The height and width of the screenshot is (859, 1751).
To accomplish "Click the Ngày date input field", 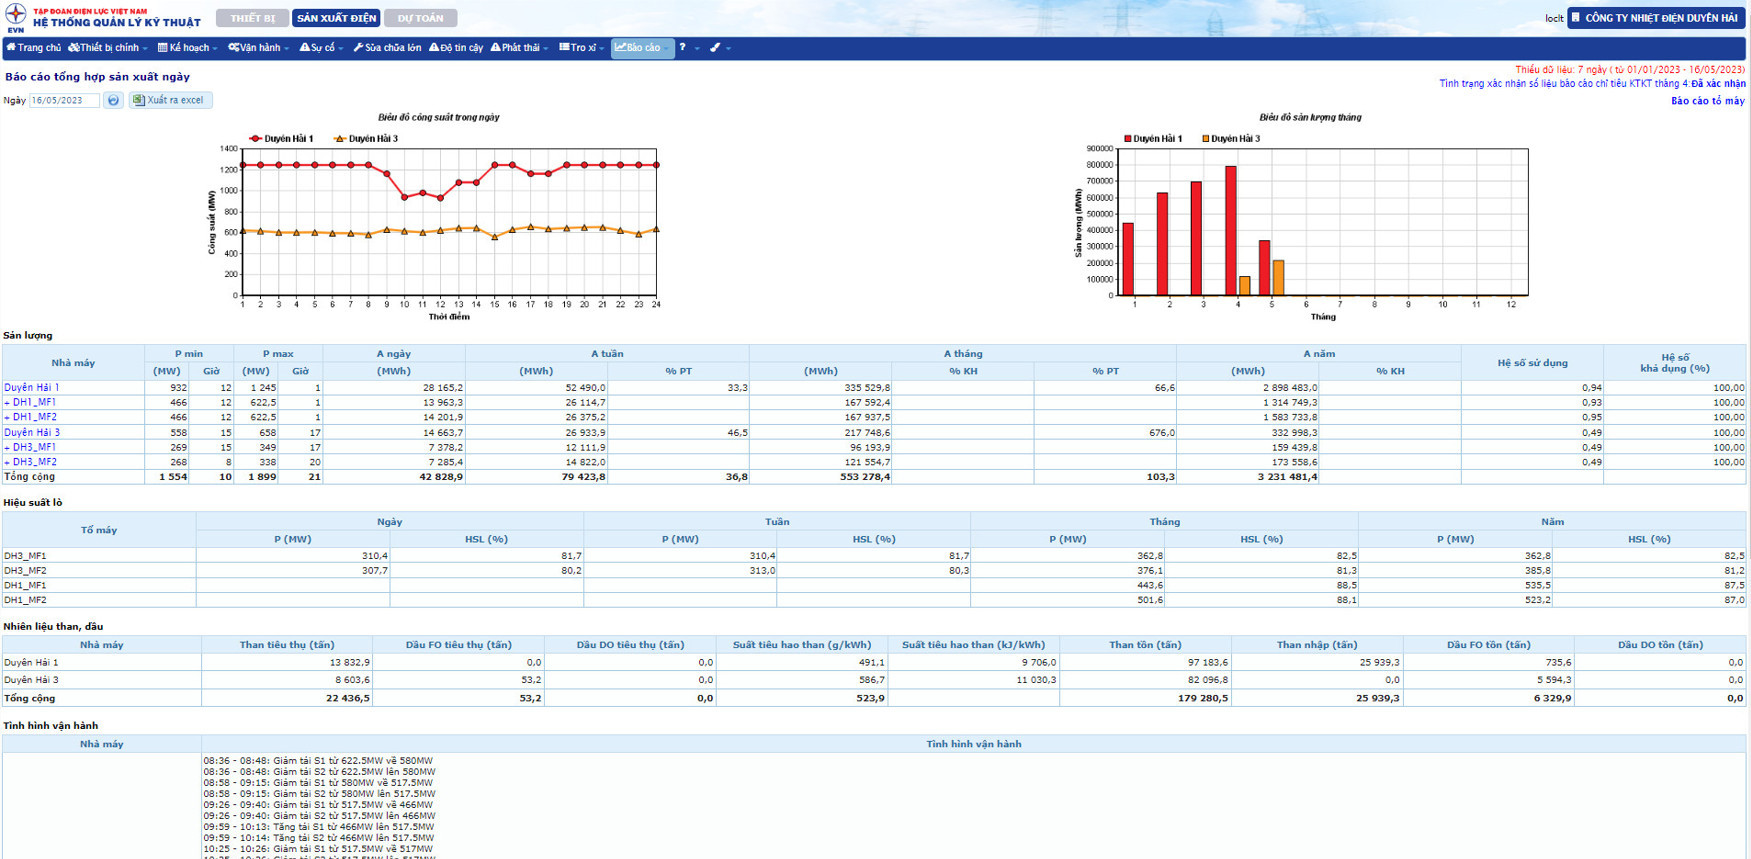I will [63, 100].
